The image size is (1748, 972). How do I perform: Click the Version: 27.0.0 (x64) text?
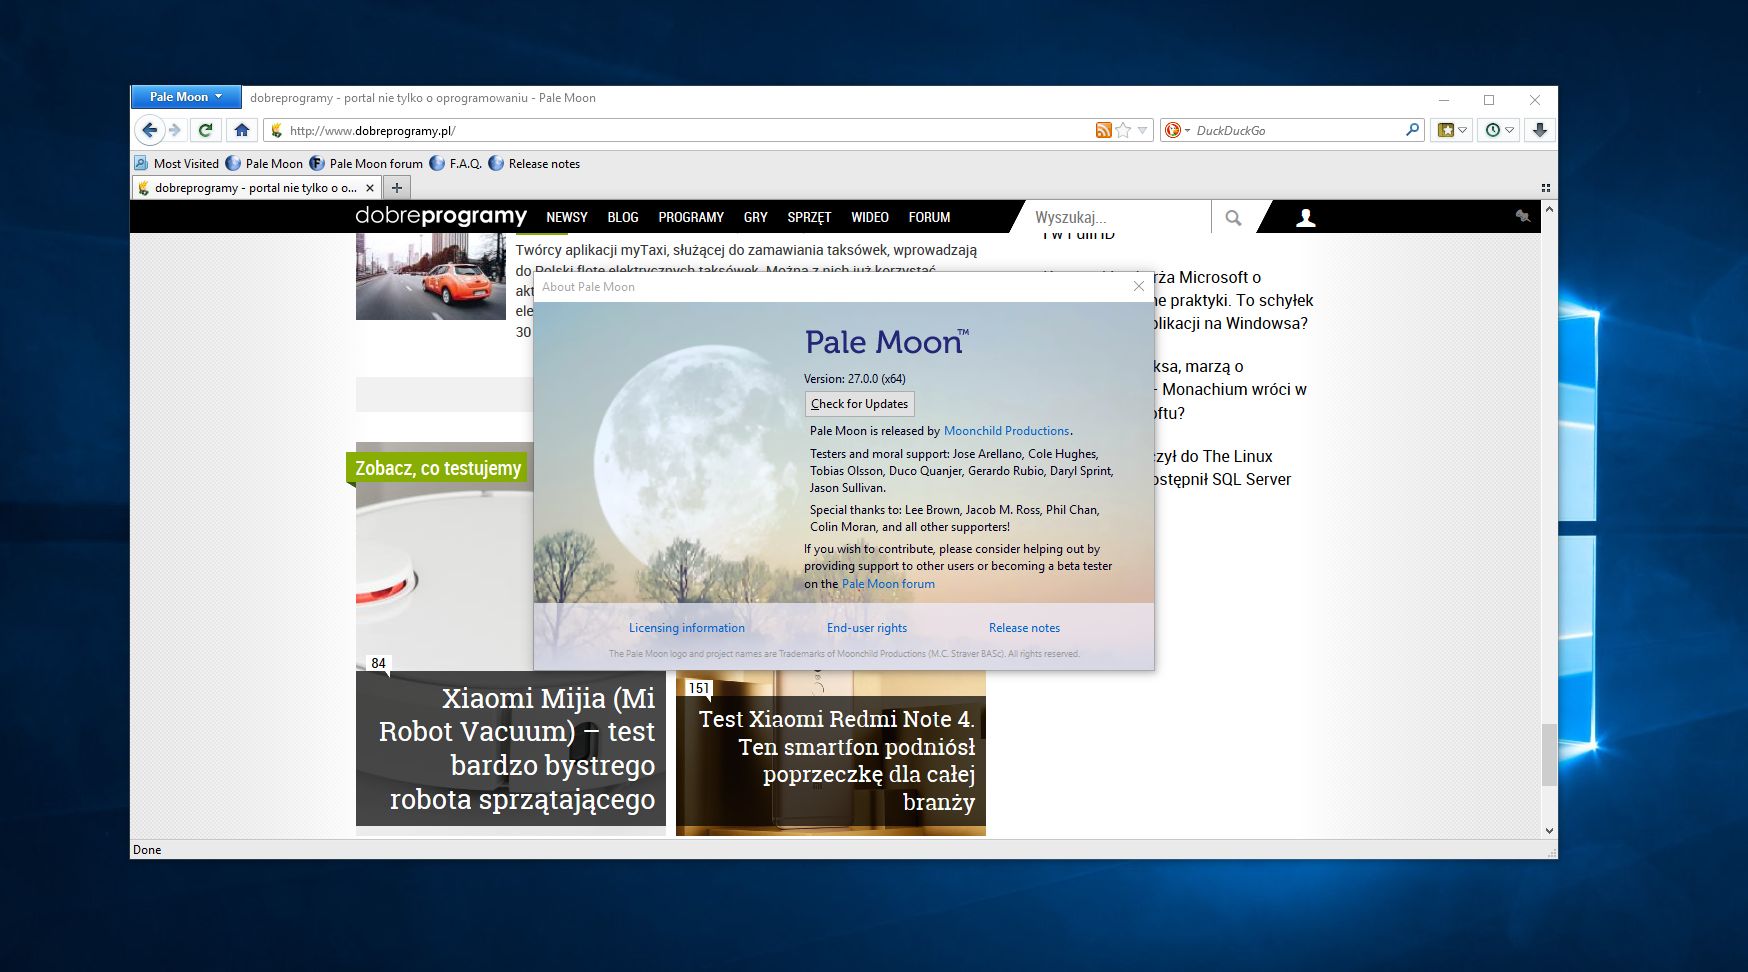point(855,379)
